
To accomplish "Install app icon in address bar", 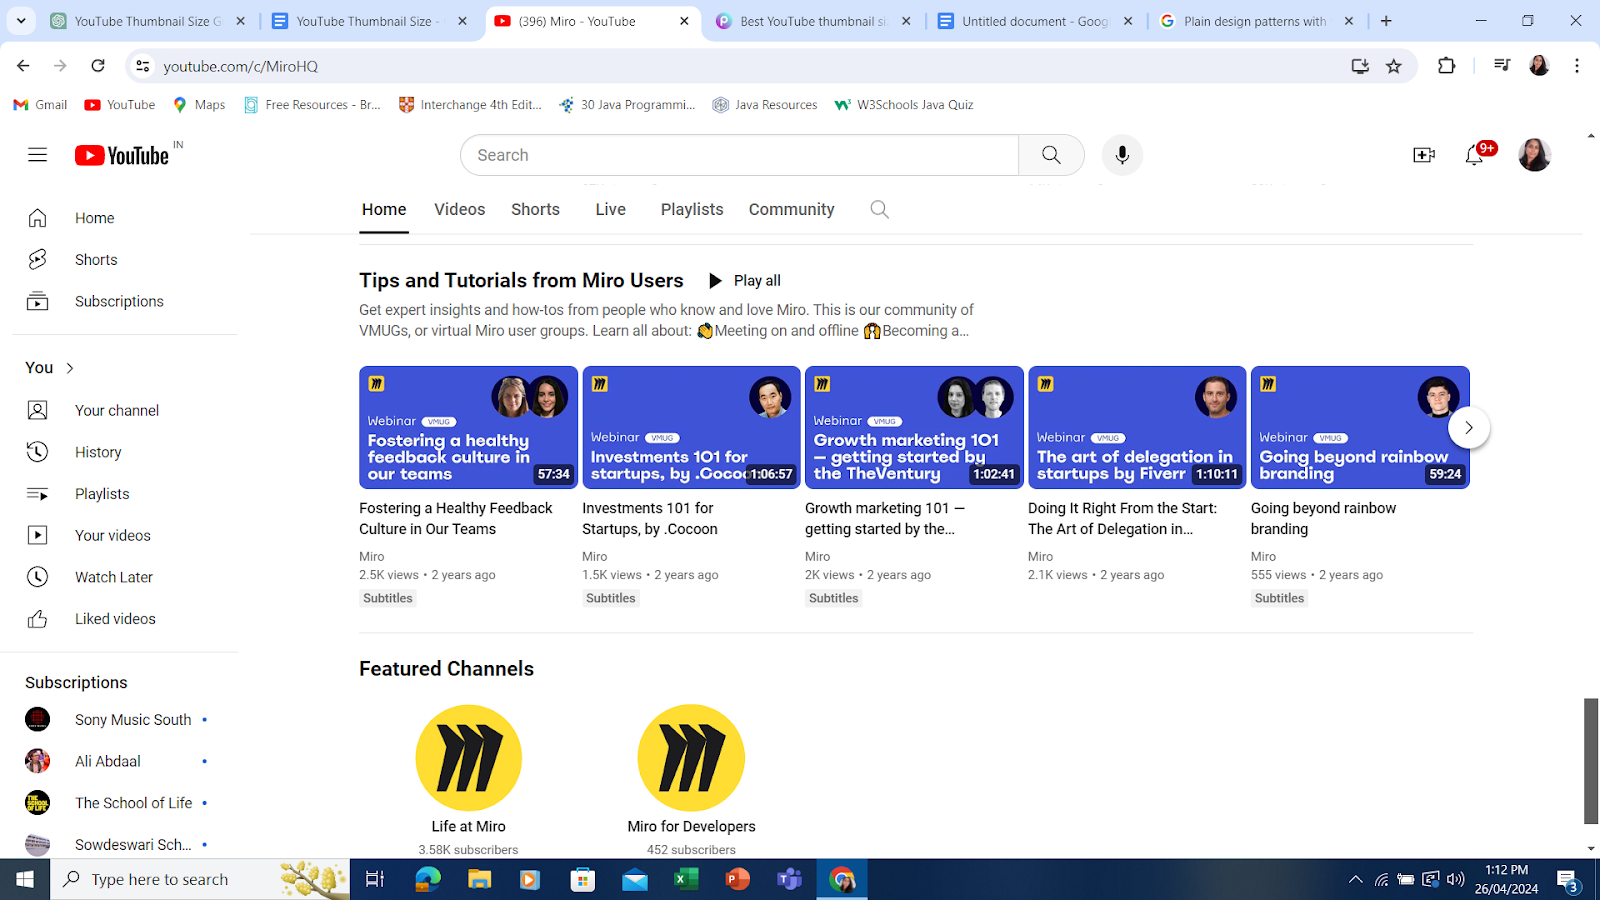I will point(1360,66).
